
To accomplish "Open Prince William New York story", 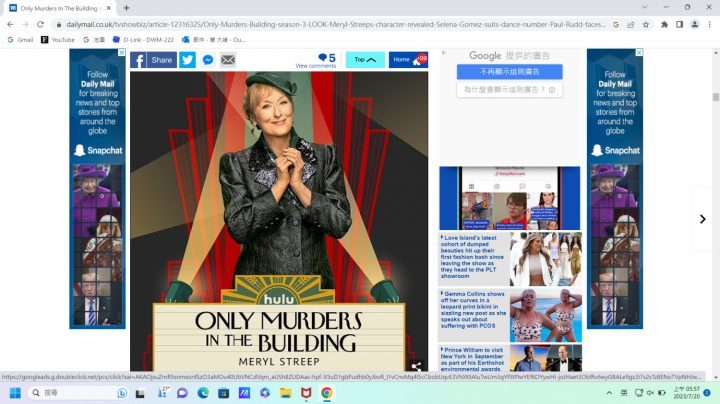I will coord(472,359).
